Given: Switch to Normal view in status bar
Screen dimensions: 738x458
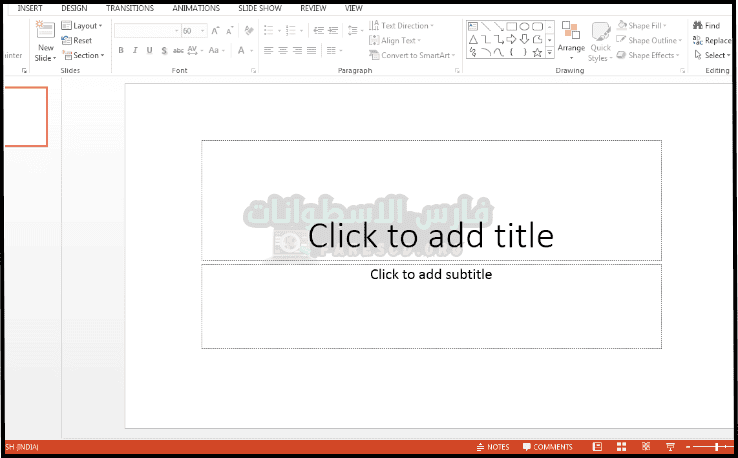Looking at the screenshot, I should coord(598,447).
